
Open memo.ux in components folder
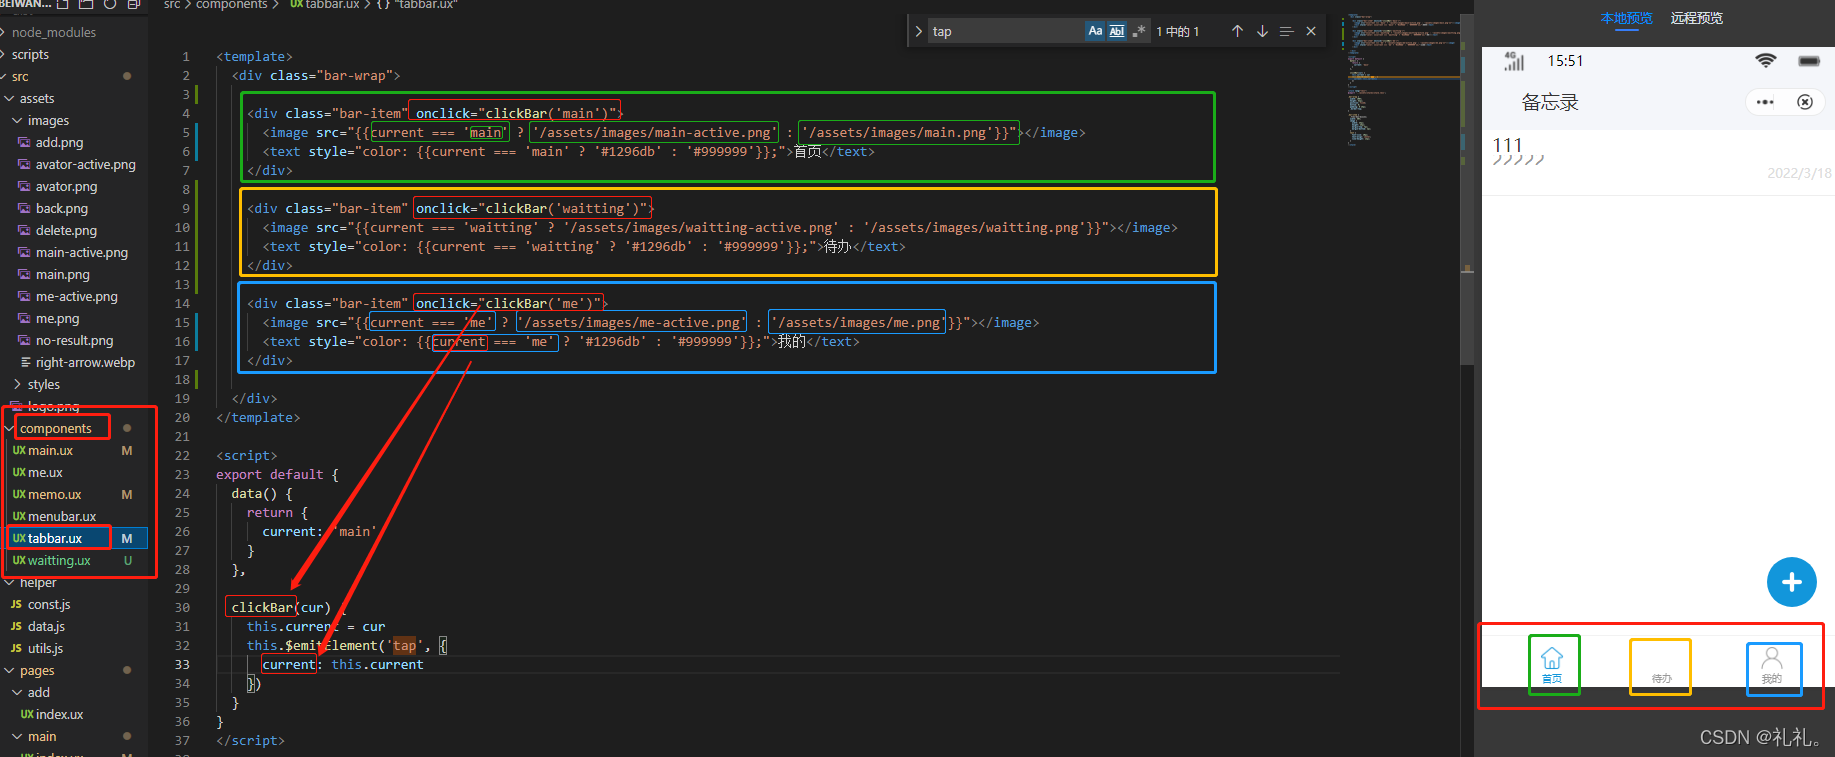[x=54, y=494]
